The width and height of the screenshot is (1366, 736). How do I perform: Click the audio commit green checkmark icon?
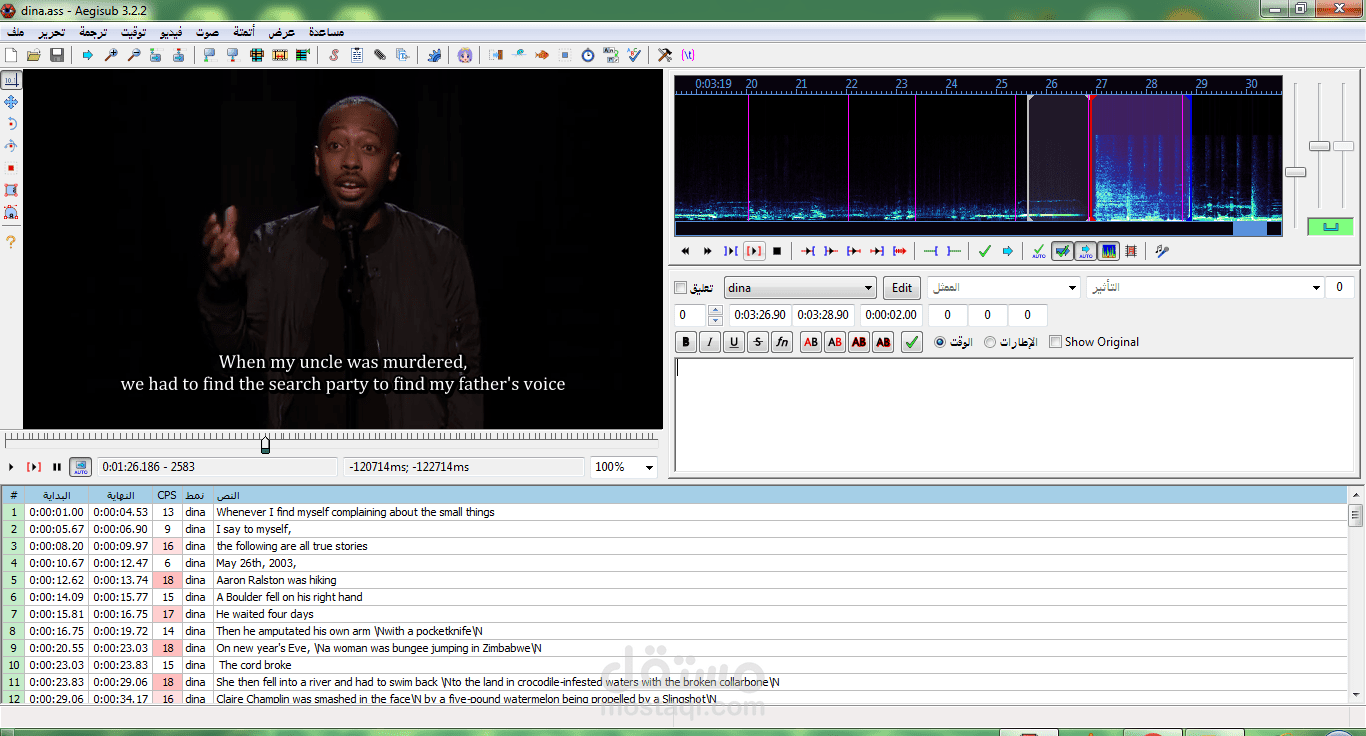[985, 251]
